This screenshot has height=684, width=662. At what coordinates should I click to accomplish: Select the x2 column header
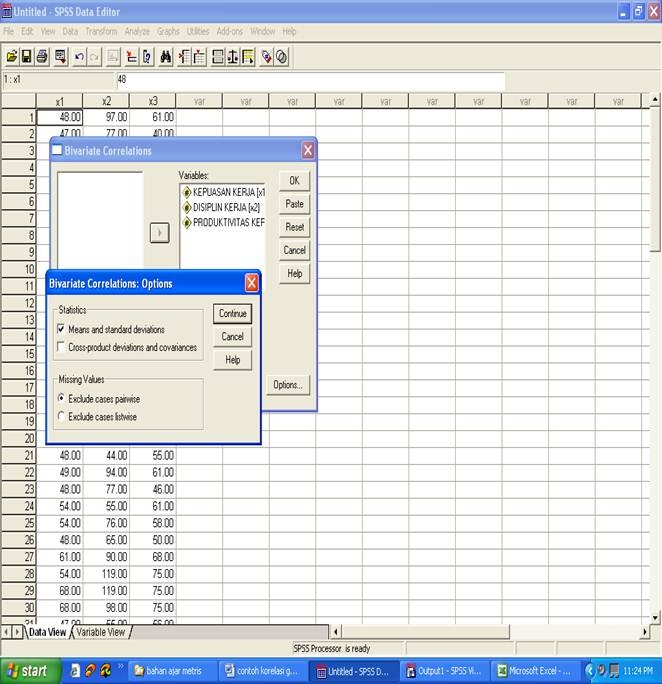[106, 101]
